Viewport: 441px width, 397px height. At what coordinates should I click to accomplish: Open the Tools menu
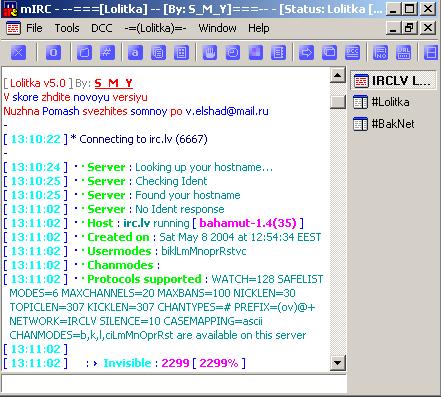(67, 28)
